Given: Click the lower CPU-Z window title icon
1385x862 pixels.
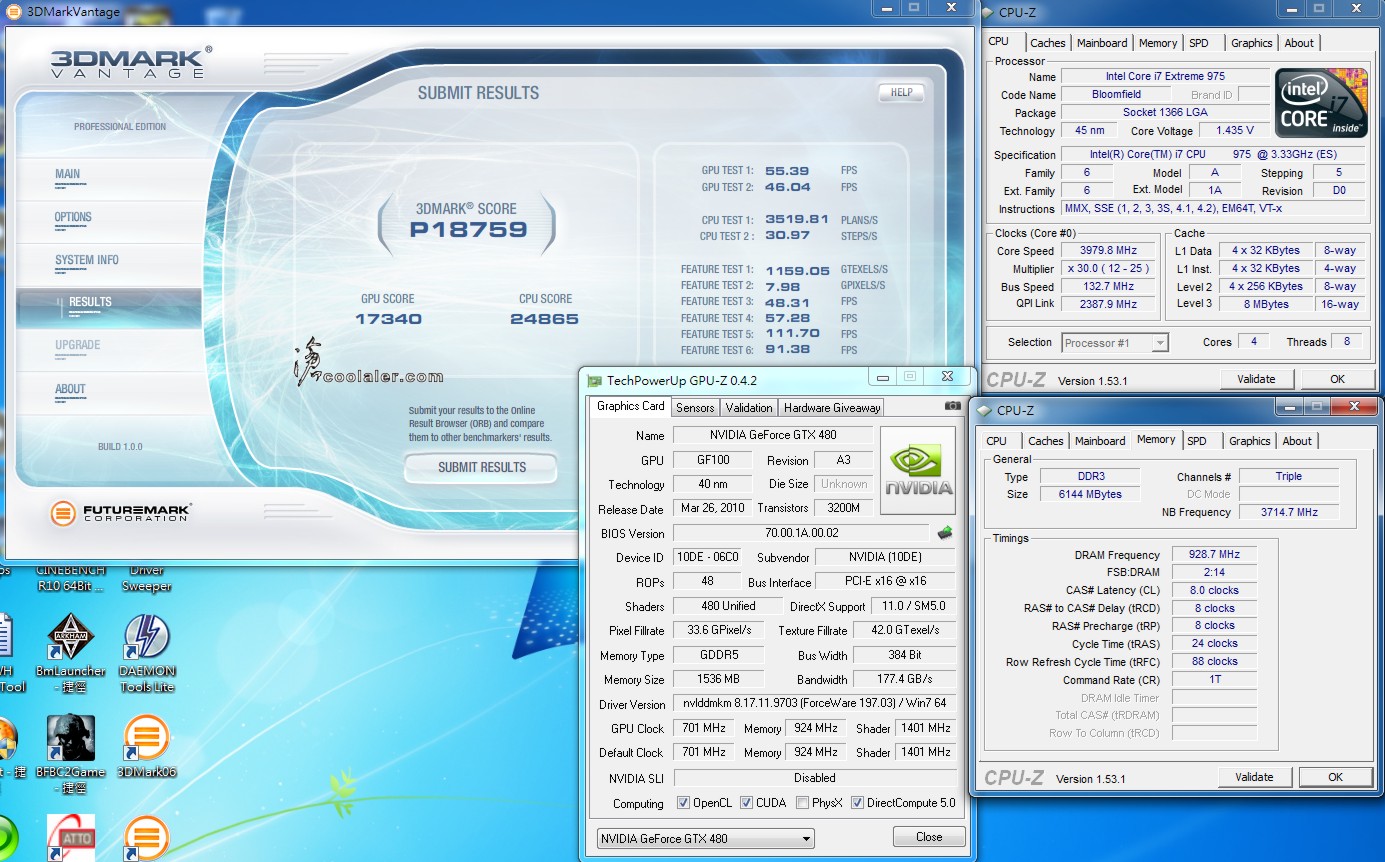Looking at the screenshot, I should point(983,410).
